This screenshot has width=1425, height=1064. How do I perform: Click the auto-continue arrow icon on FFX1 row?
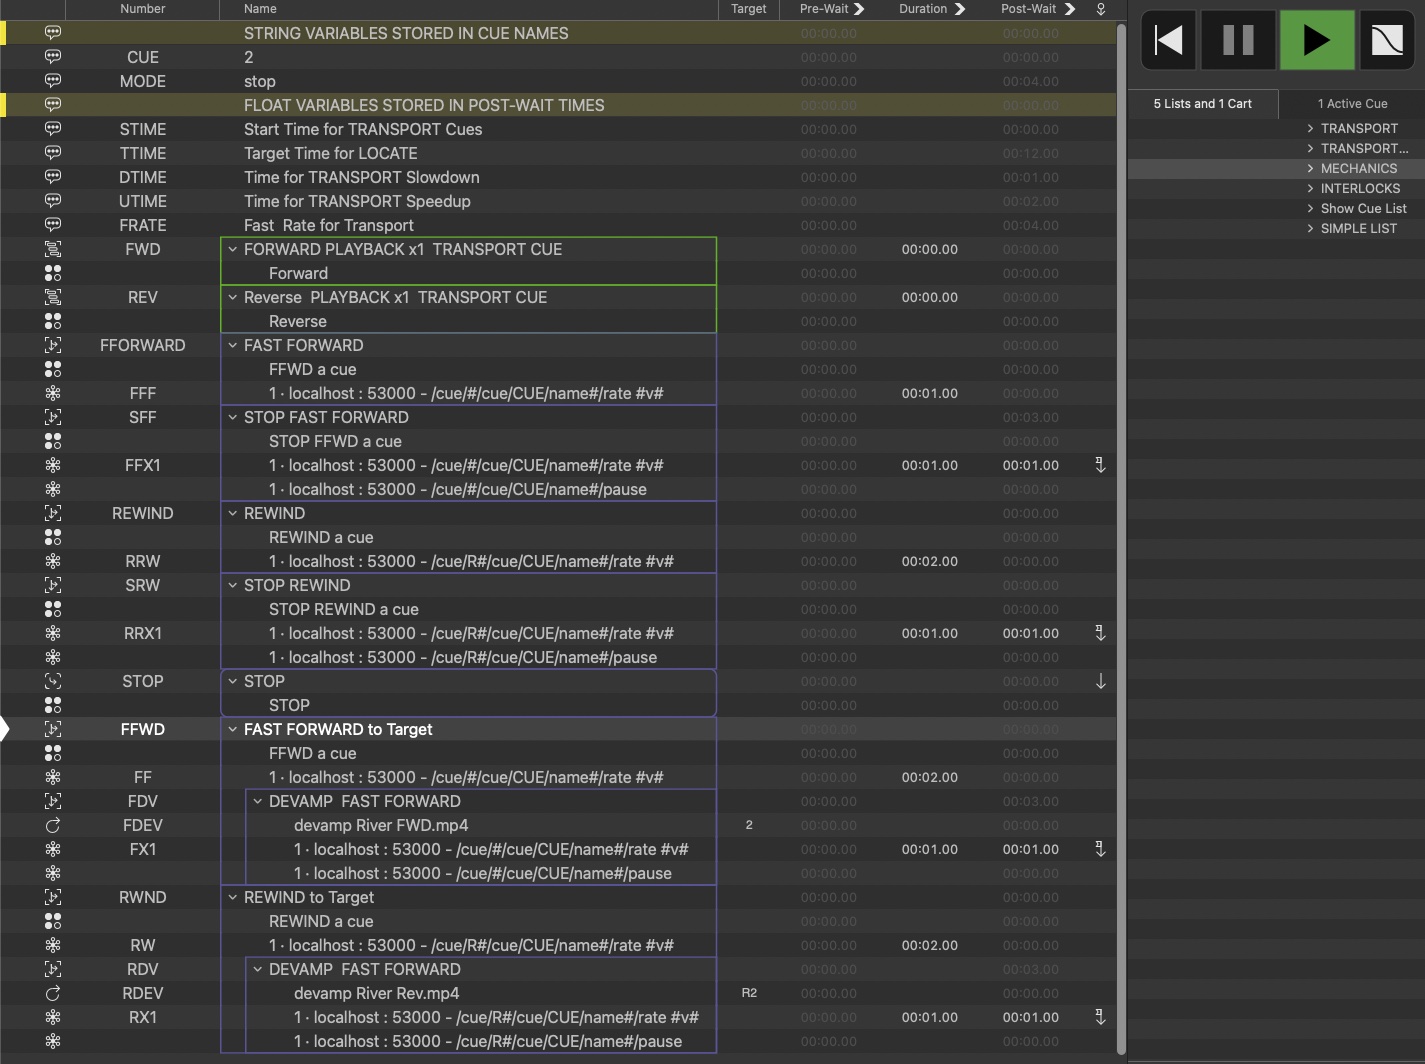(1100, 465)
